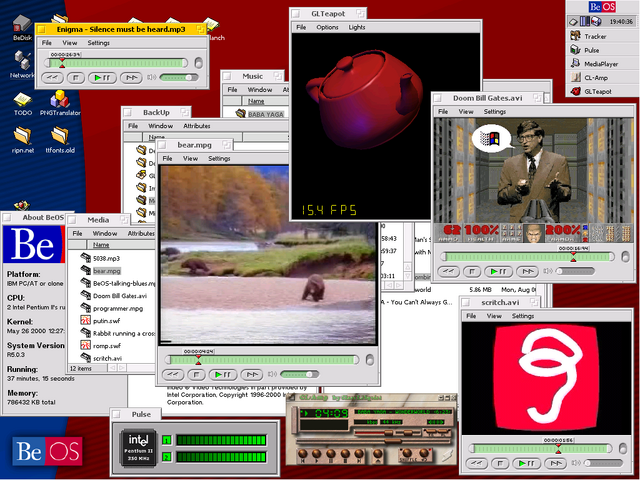640x480 pixels.
Task: Click the putin.swf file icon
Action: pos(85,320)
